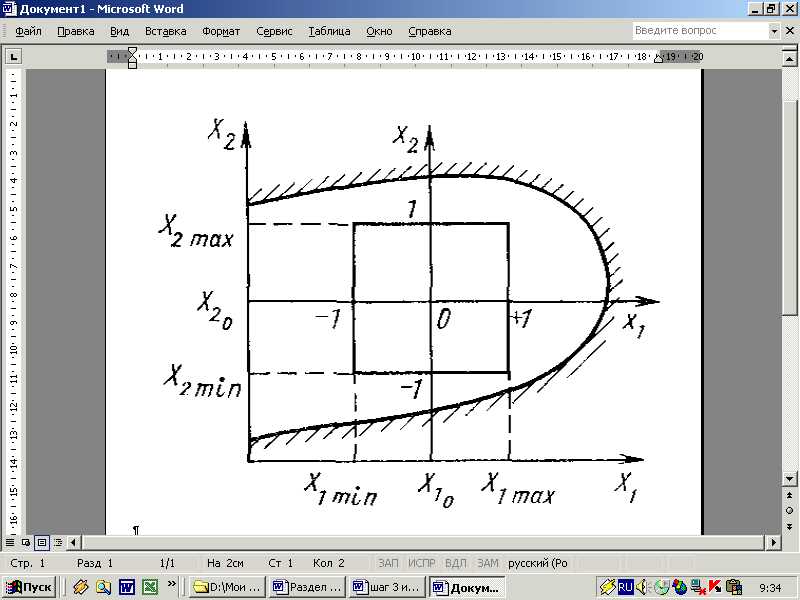Screen dimensions: 800x600
Task: Open the Вид menu
Action: point(119,31)
